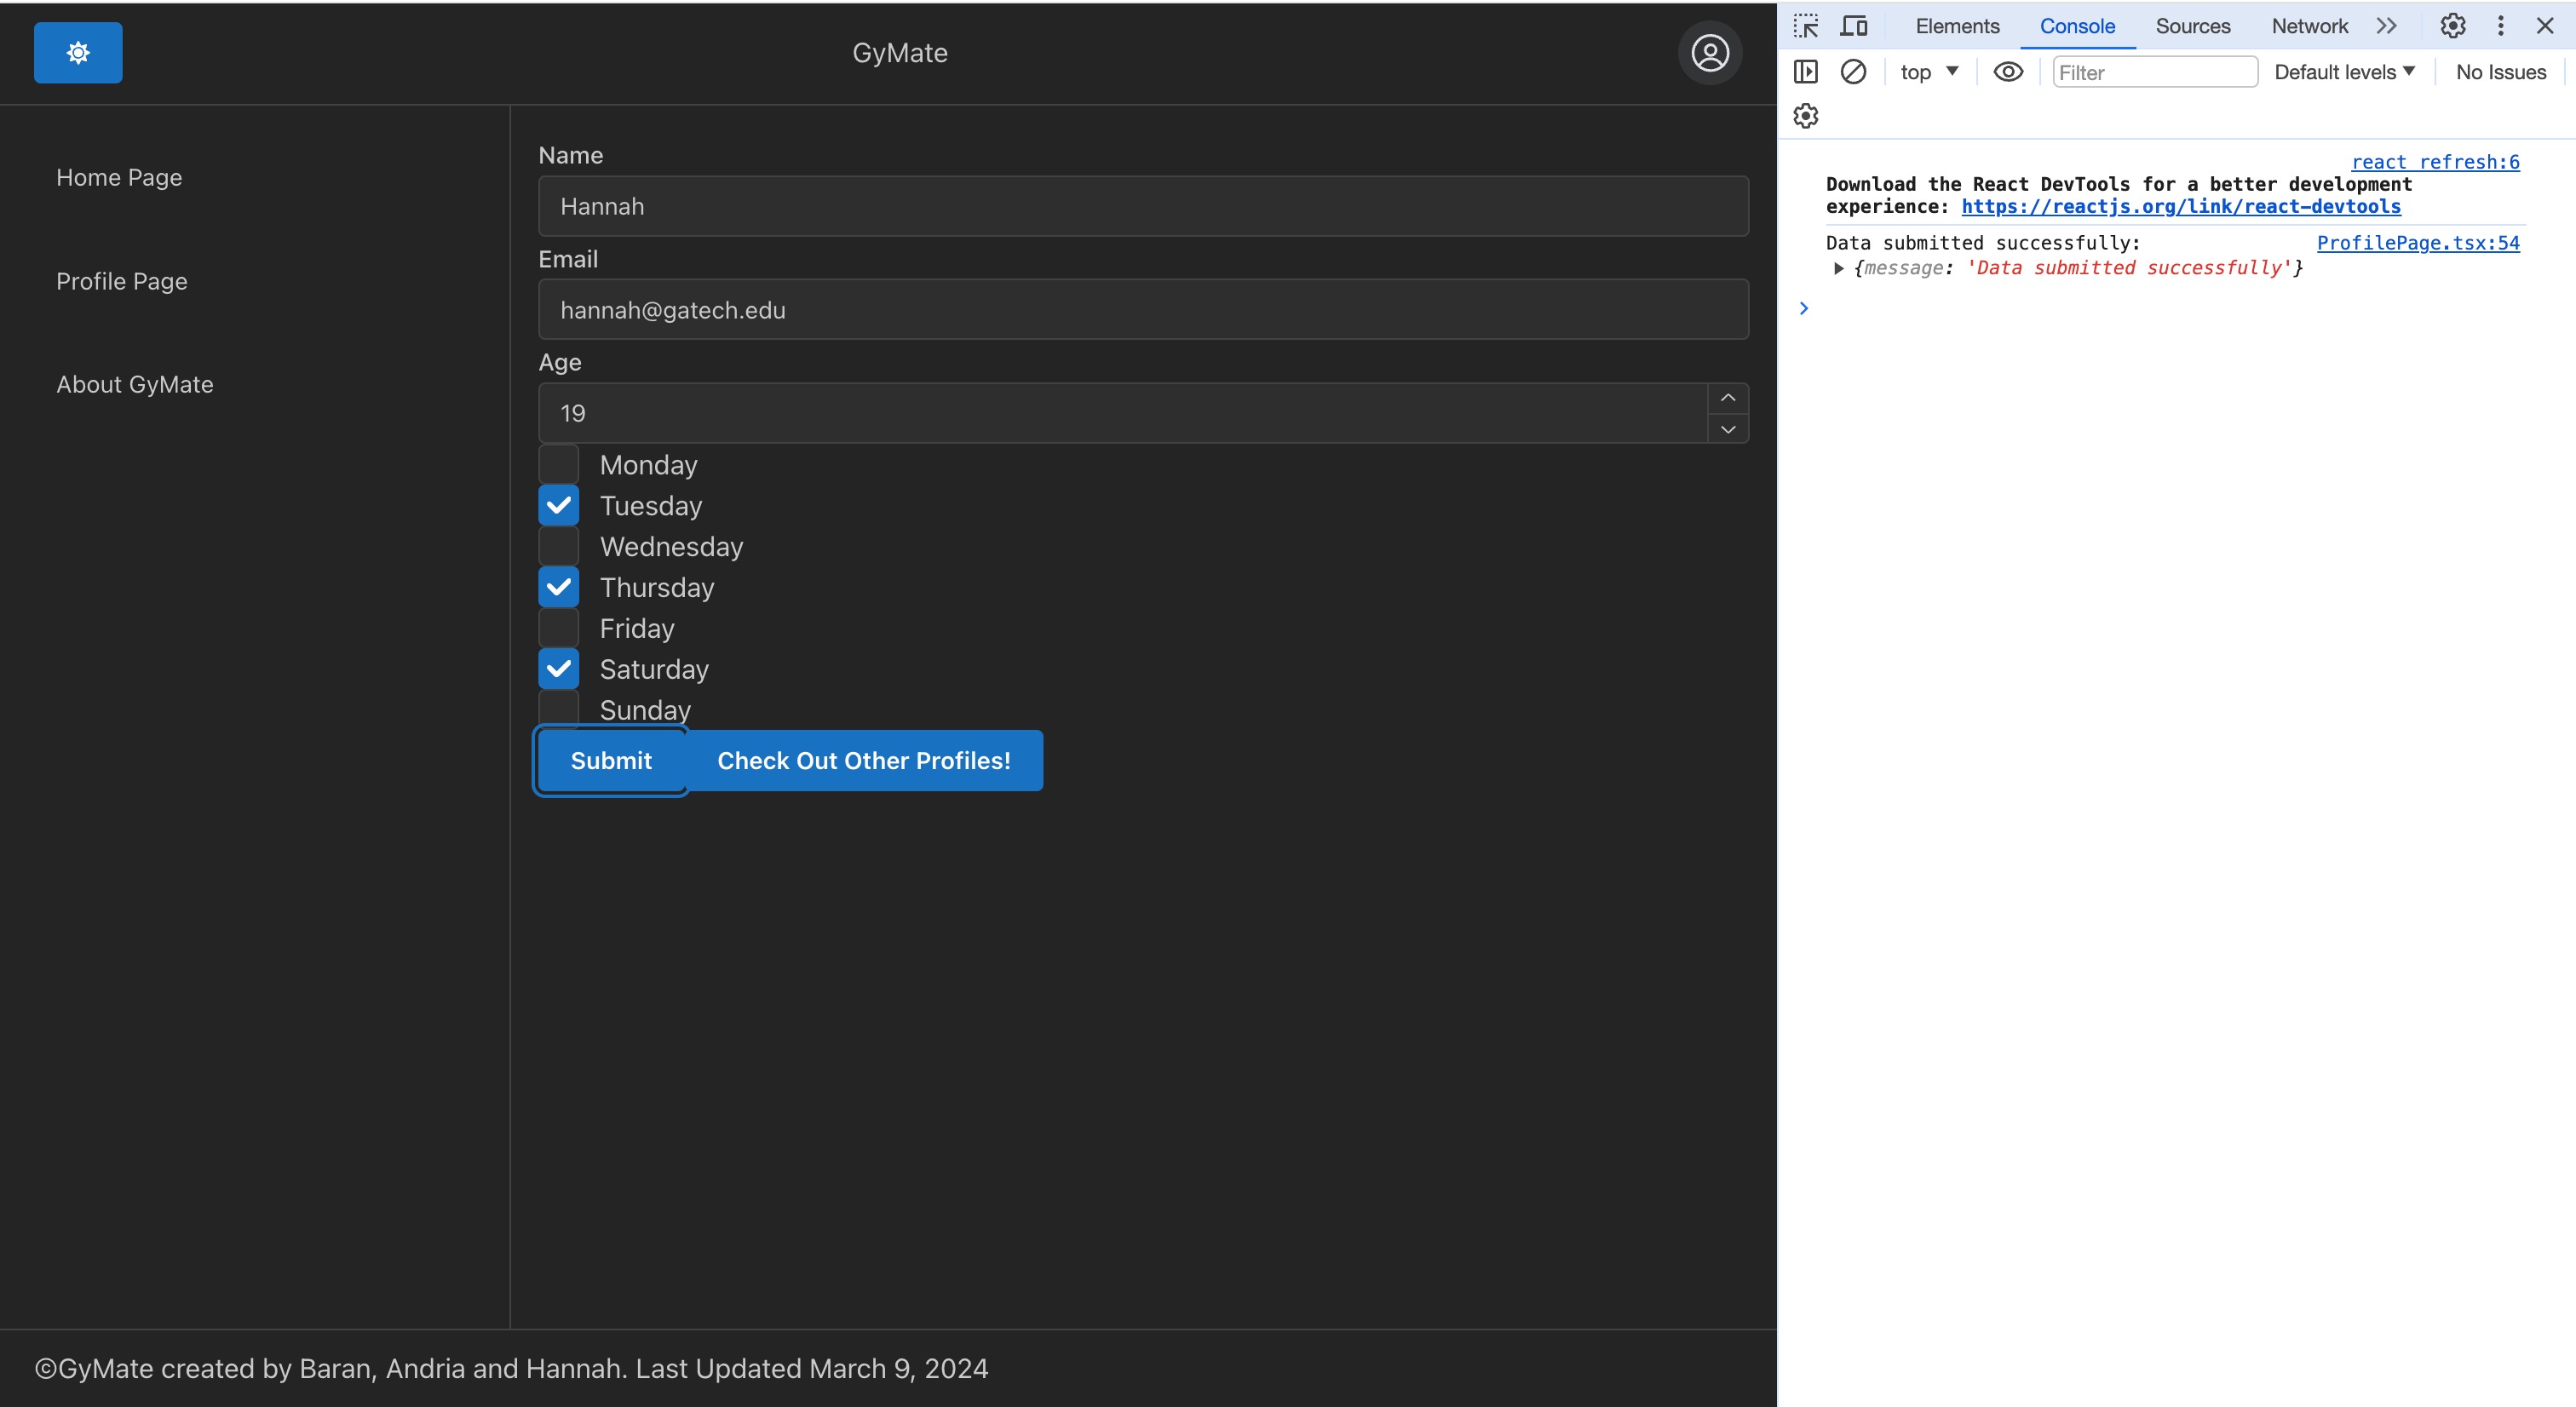Clear the console with the ban icon
2576x1407 pixels.
coord(1853,72)
